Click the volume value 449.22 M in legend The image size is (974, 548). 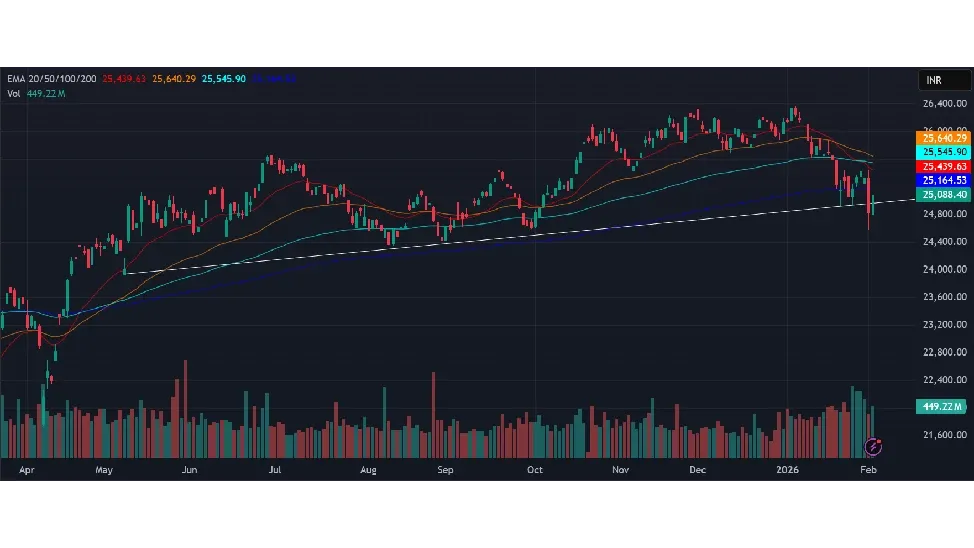(x=46, y=93)
